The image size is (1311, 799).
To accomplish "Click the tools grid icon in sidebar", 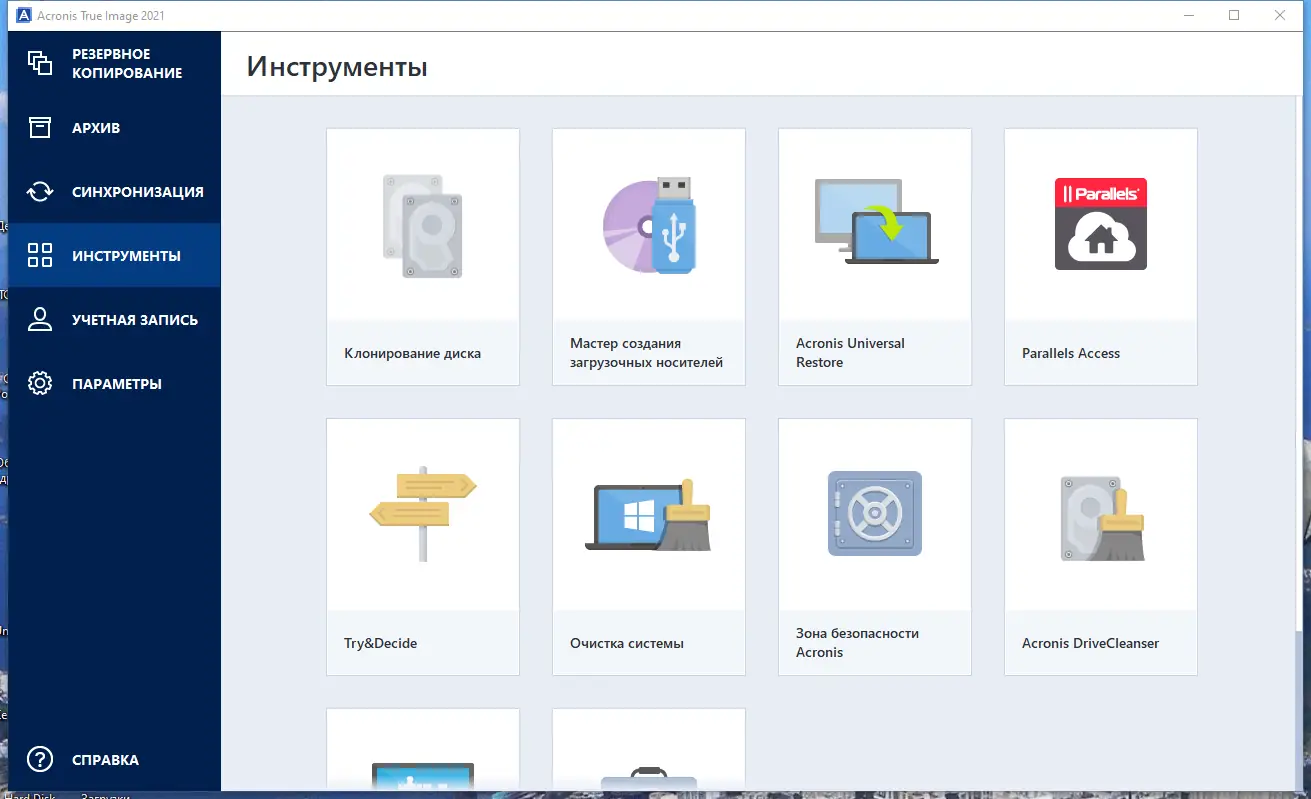I will 40,255.
